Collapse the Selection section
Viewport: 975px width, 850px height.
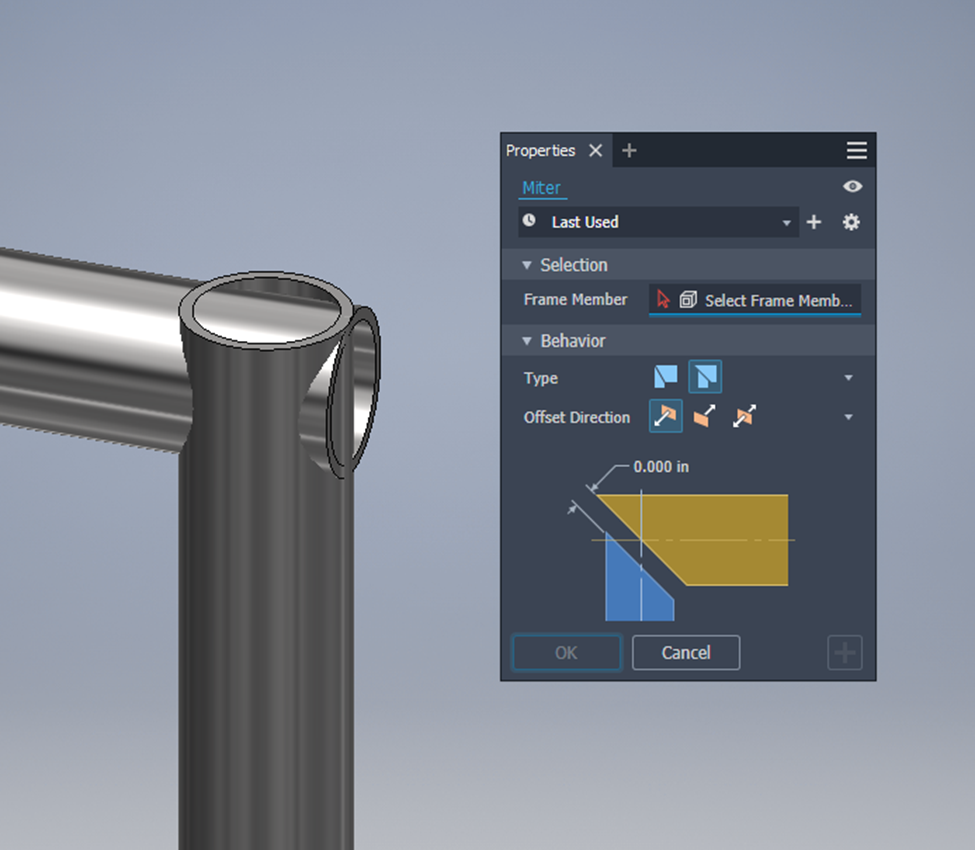pyautogui.click(x=527, y=265)
